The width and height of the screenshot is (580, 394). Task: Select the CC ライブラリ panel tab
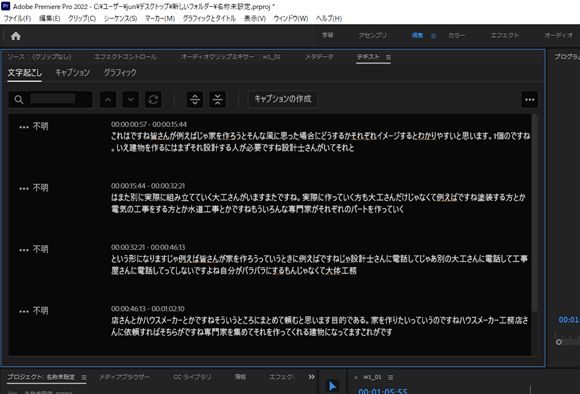click(x=192, y=377)
